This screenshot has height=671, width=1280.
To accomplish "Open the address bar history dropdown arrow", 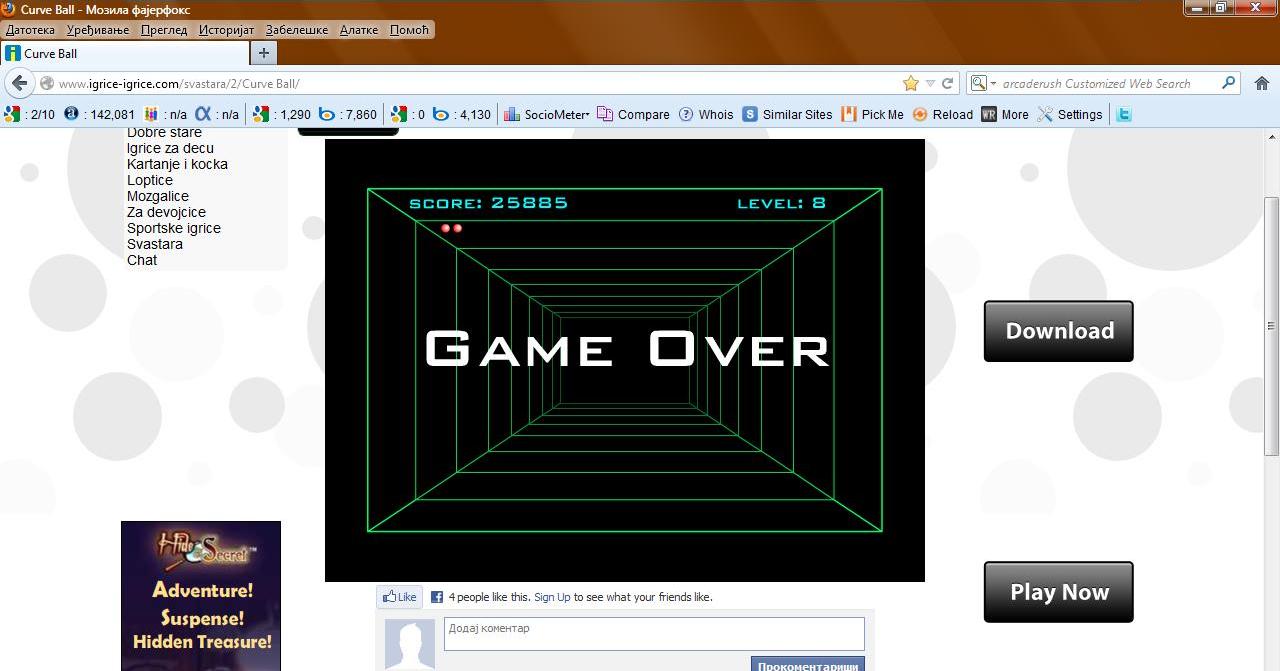I will (930, 83).
